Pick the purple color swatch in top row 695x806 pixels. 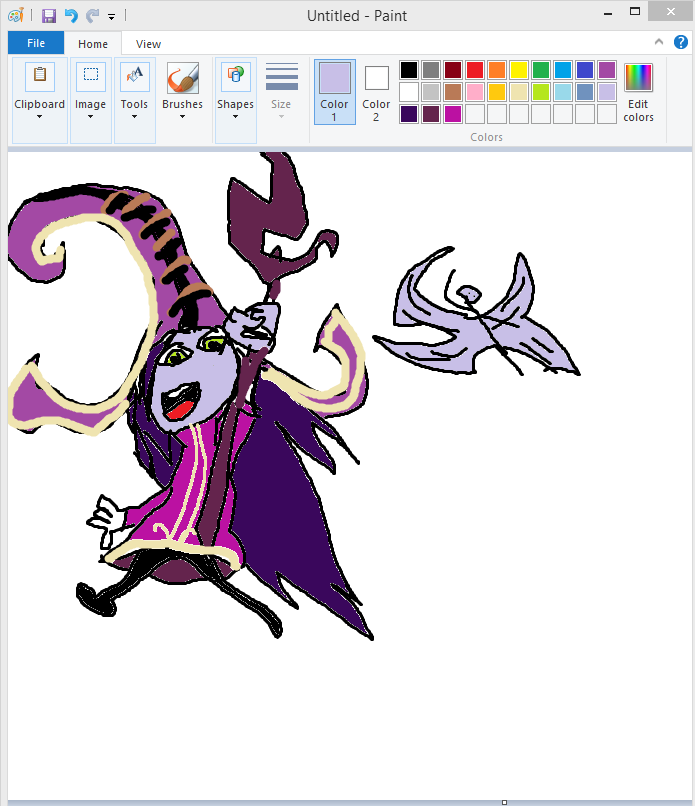coord(607,70)
